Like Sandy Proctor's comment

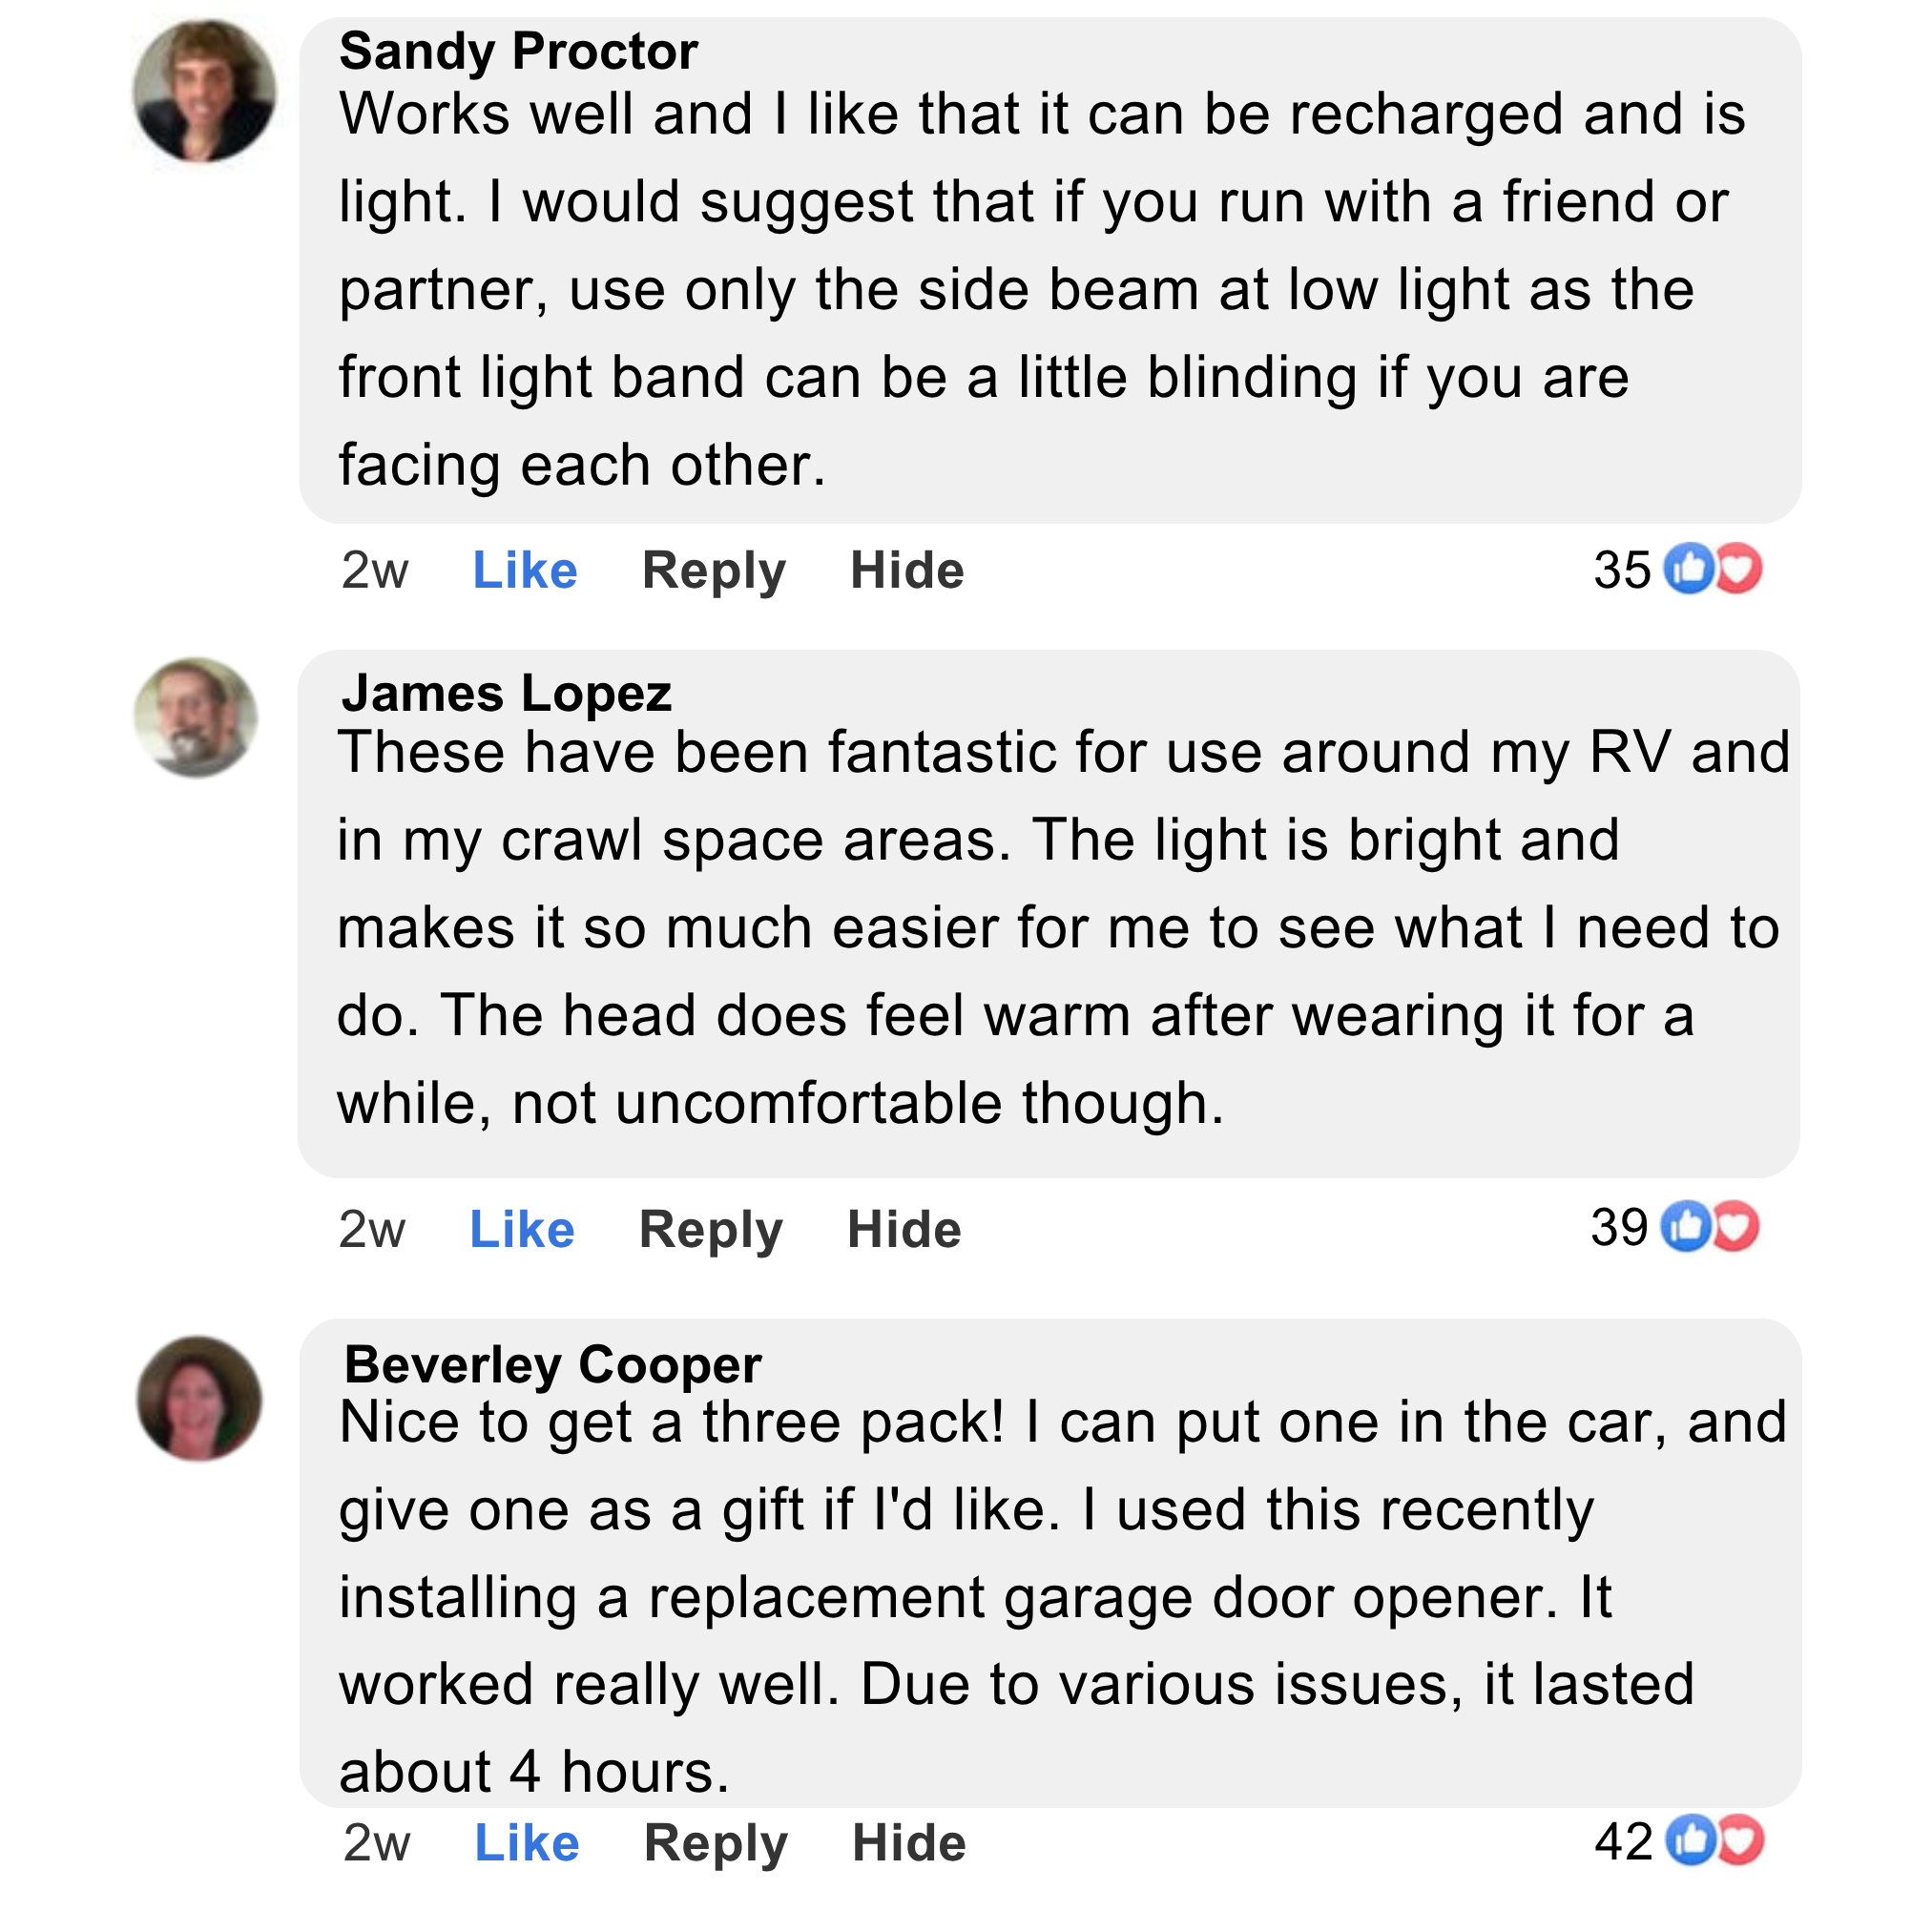(524, 571)
